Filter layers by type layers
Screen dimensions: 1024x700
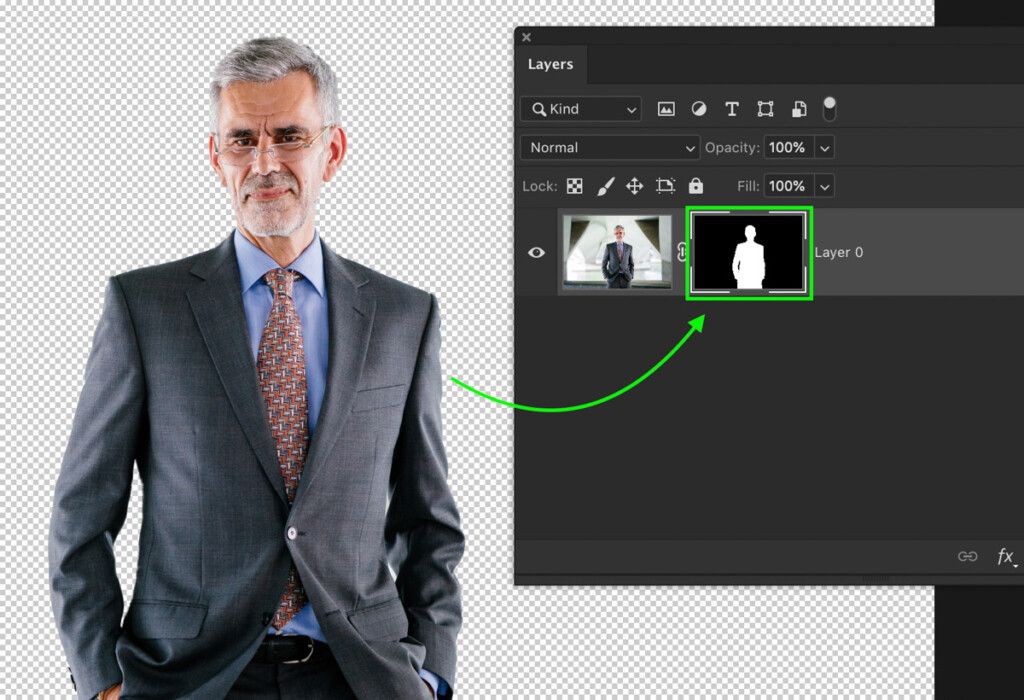[x=732, y=109]
